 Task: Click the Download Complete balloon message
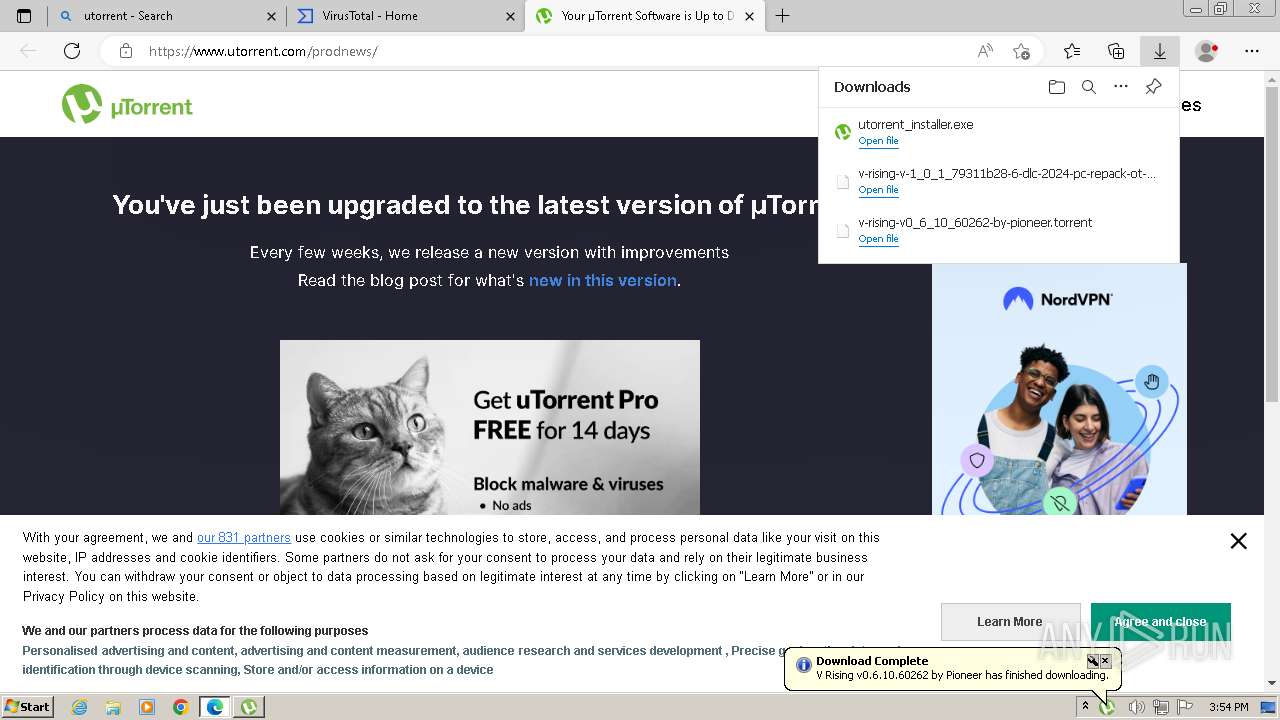point(962,675)
